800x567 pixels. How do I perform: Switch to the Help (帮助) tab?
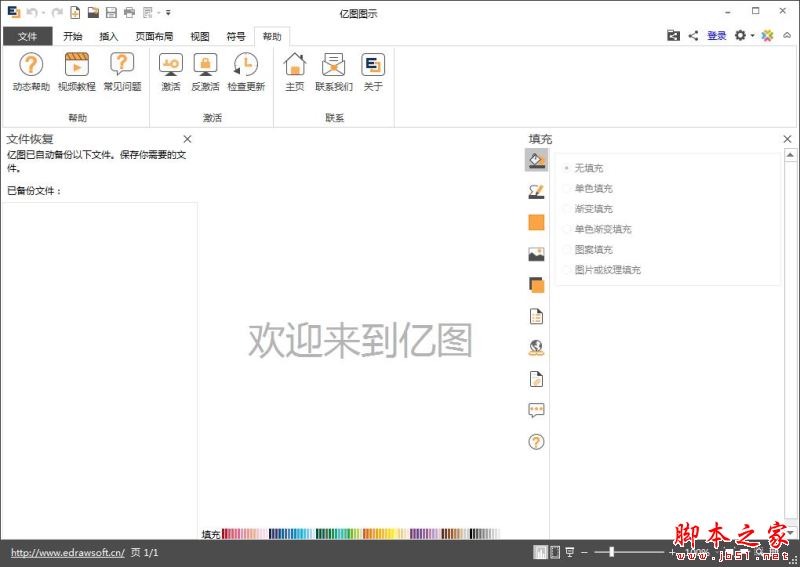click(x=272, y=36)
